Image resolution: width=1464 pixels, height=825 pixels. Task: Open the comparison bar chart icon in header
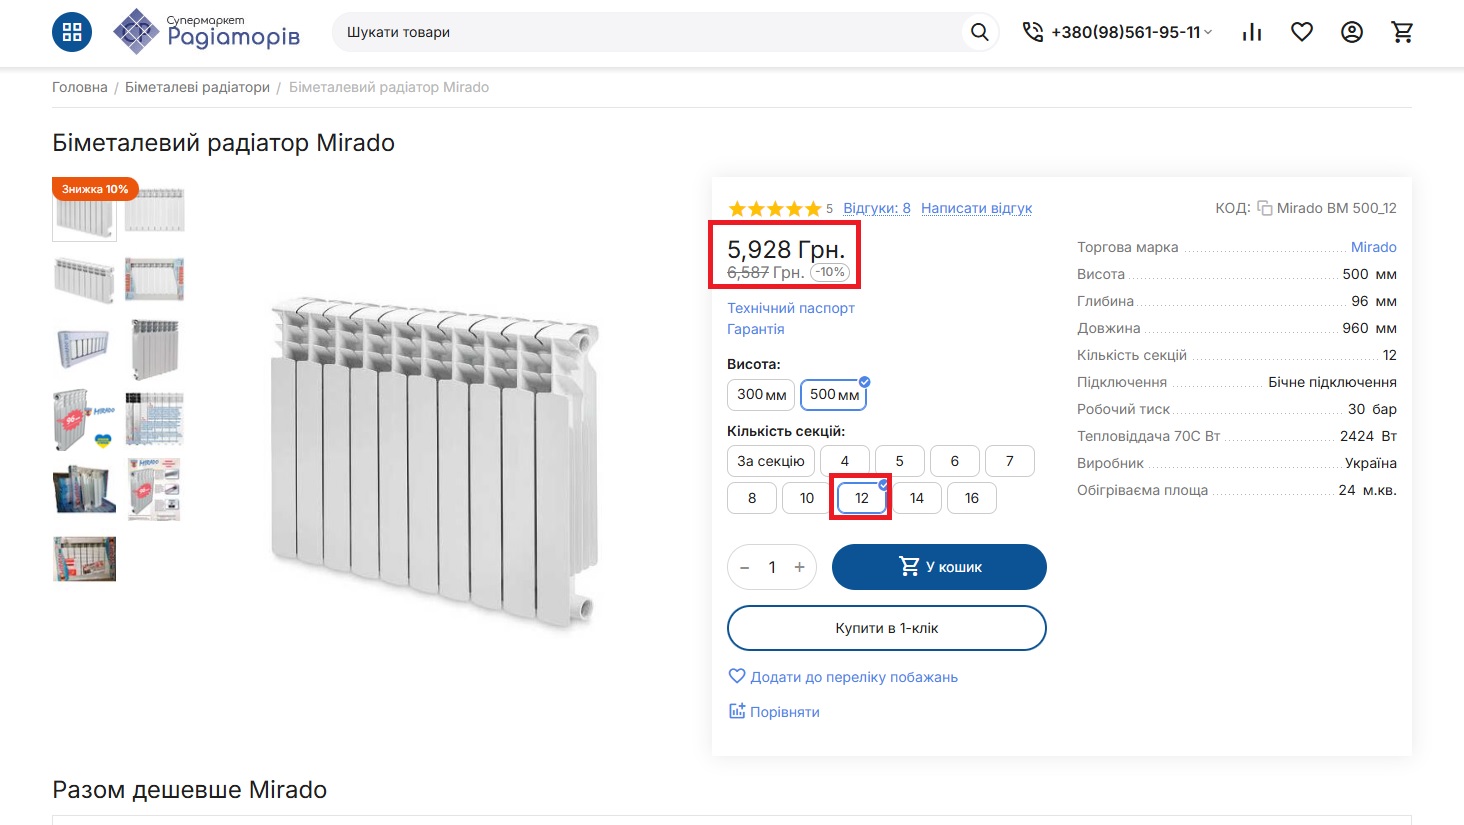1252,32
